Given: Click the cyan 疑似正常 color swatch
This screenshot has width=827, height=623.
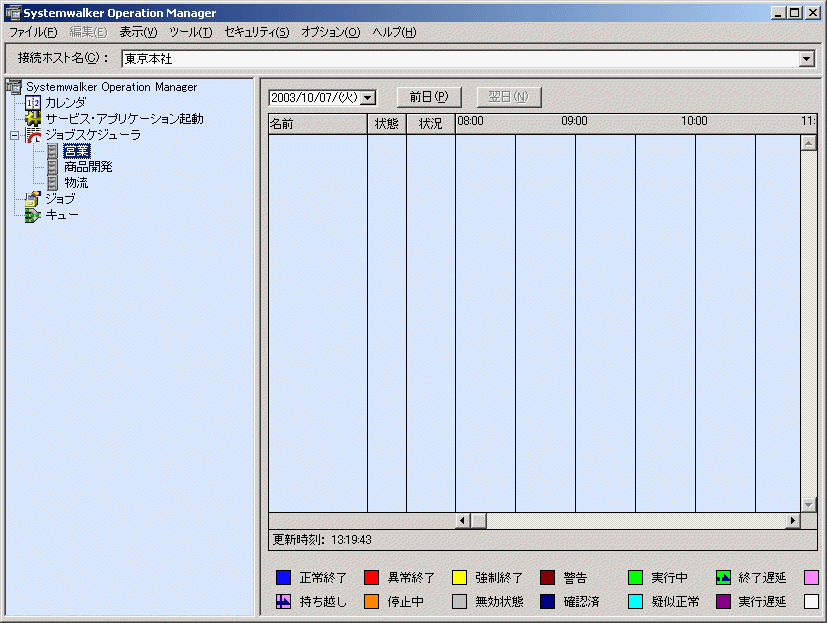Looking at the screenshot, I should pyautogui.click(x=636, y=601).
